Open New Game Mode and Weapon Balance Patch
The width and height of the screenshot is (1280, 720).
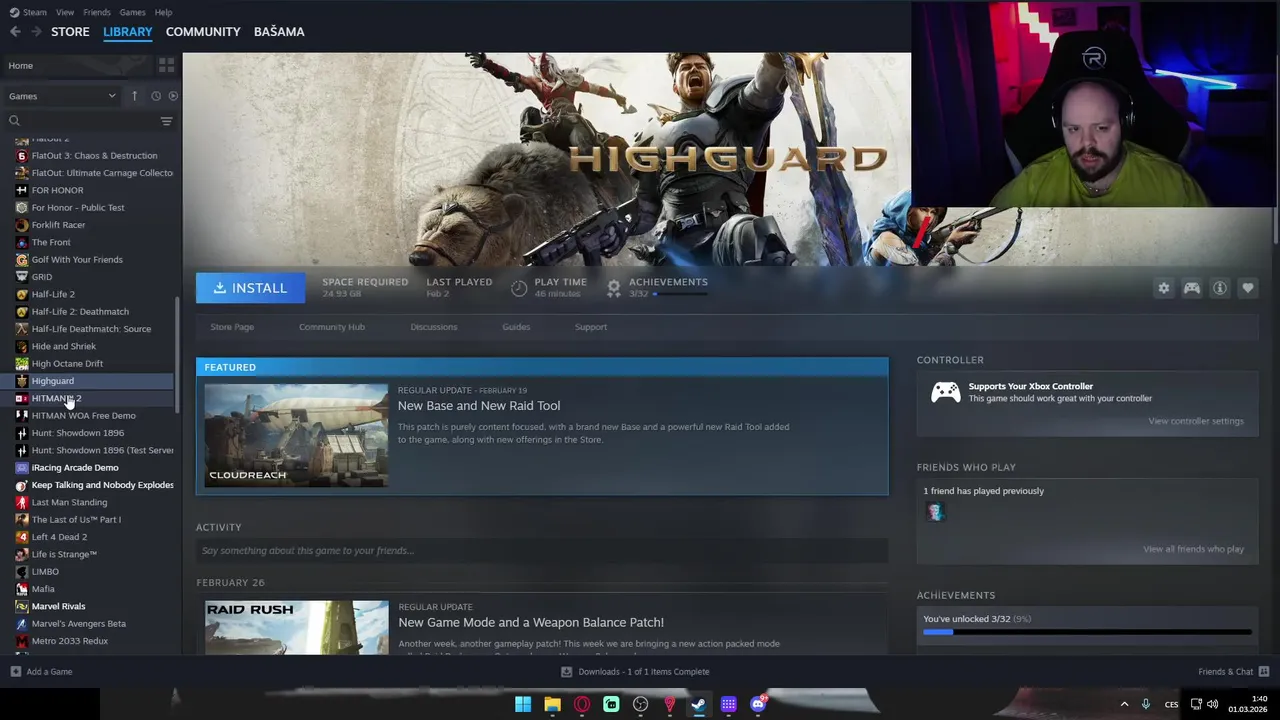(x=531, y=622)
